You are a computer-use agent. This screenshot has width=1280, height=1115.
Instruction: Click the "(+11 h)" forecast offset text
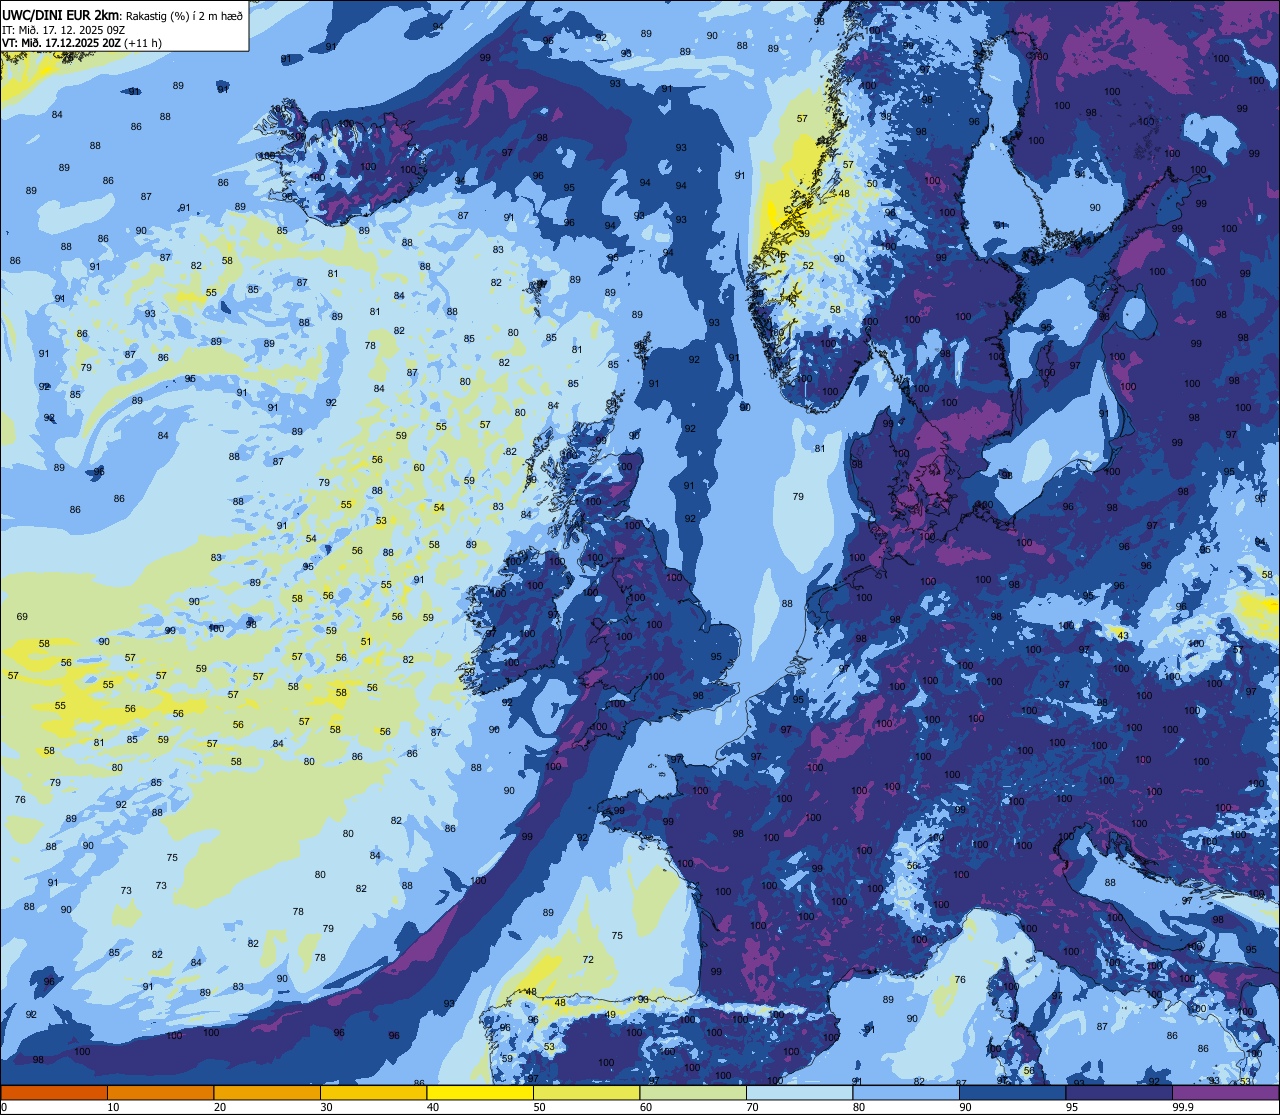tap(145, 43)
